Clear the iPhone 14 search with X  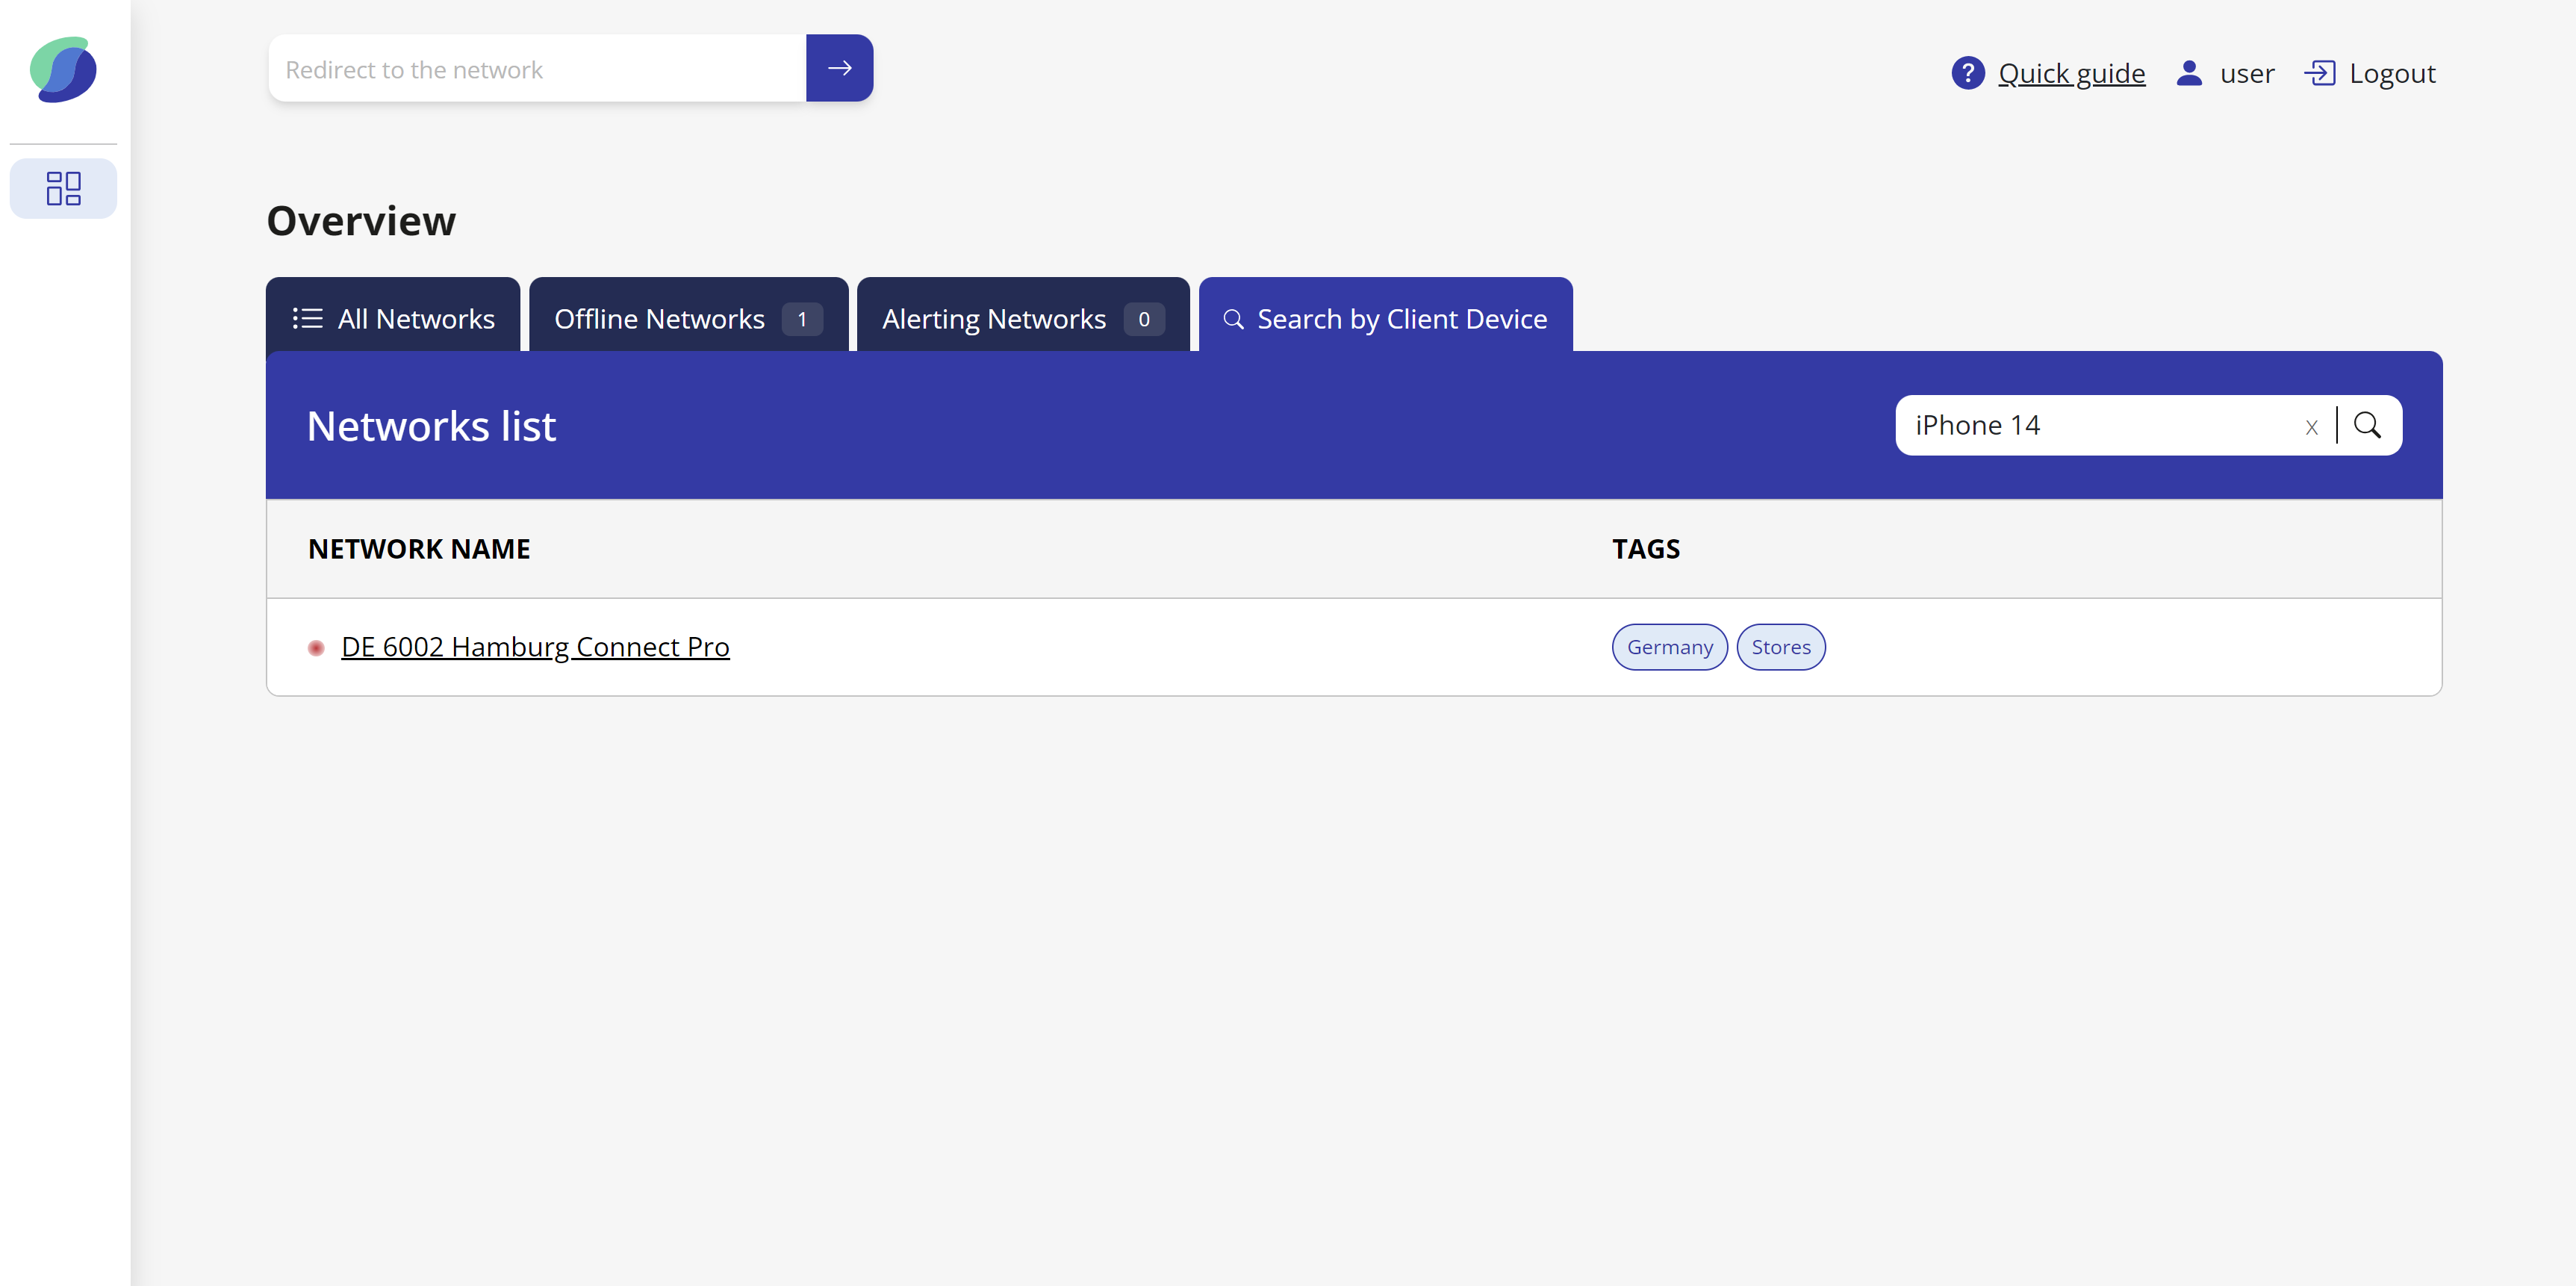(x=2311, y=427)
